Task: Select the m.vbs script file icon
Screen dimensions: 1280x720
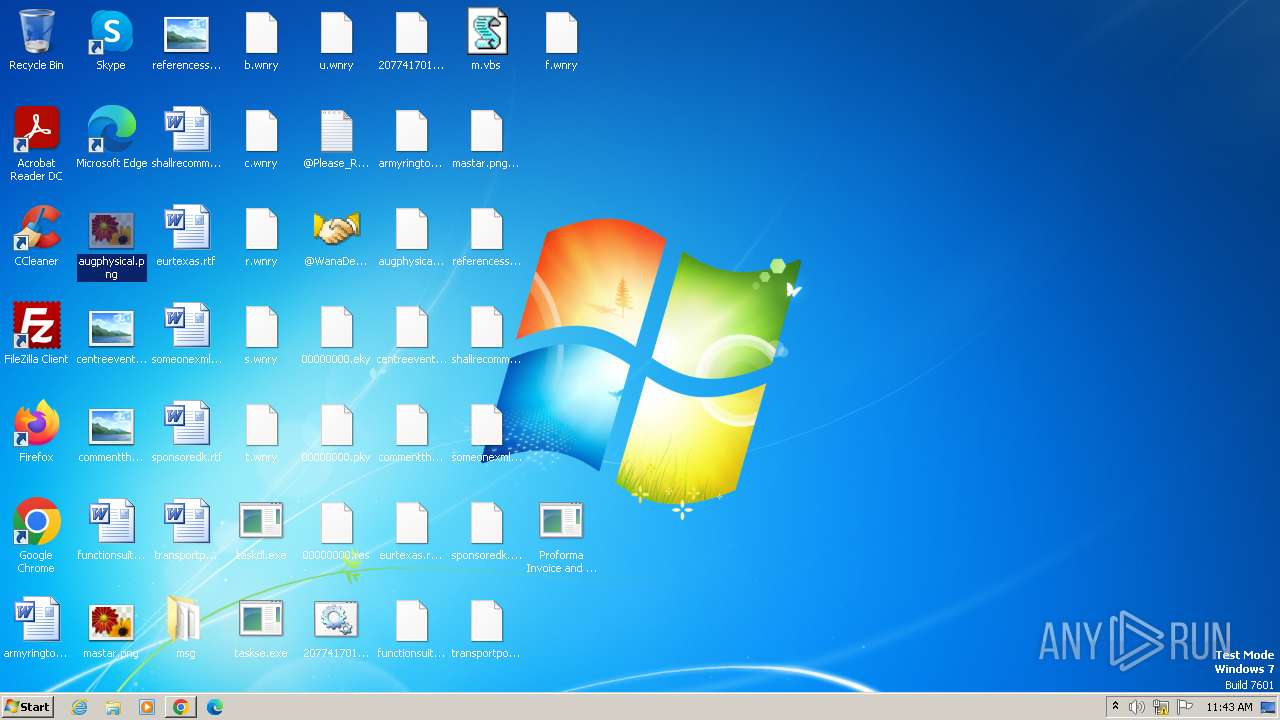Action: click(486, 41)
